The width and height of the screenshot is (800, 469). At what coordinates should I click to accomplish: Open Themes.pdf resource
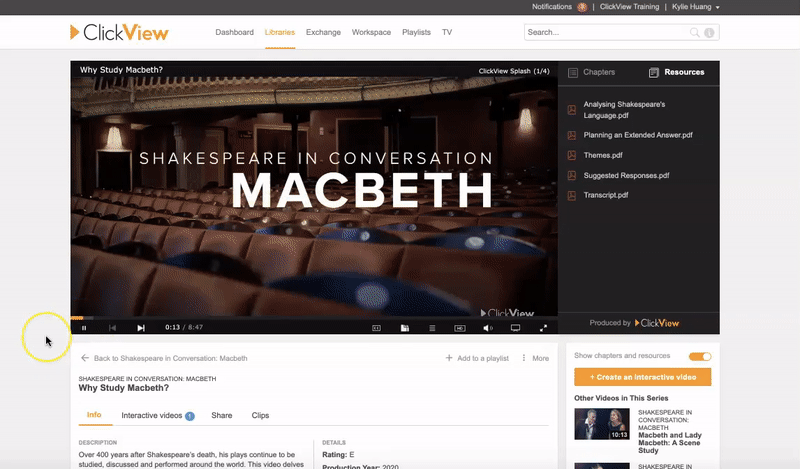click(603, 155)
